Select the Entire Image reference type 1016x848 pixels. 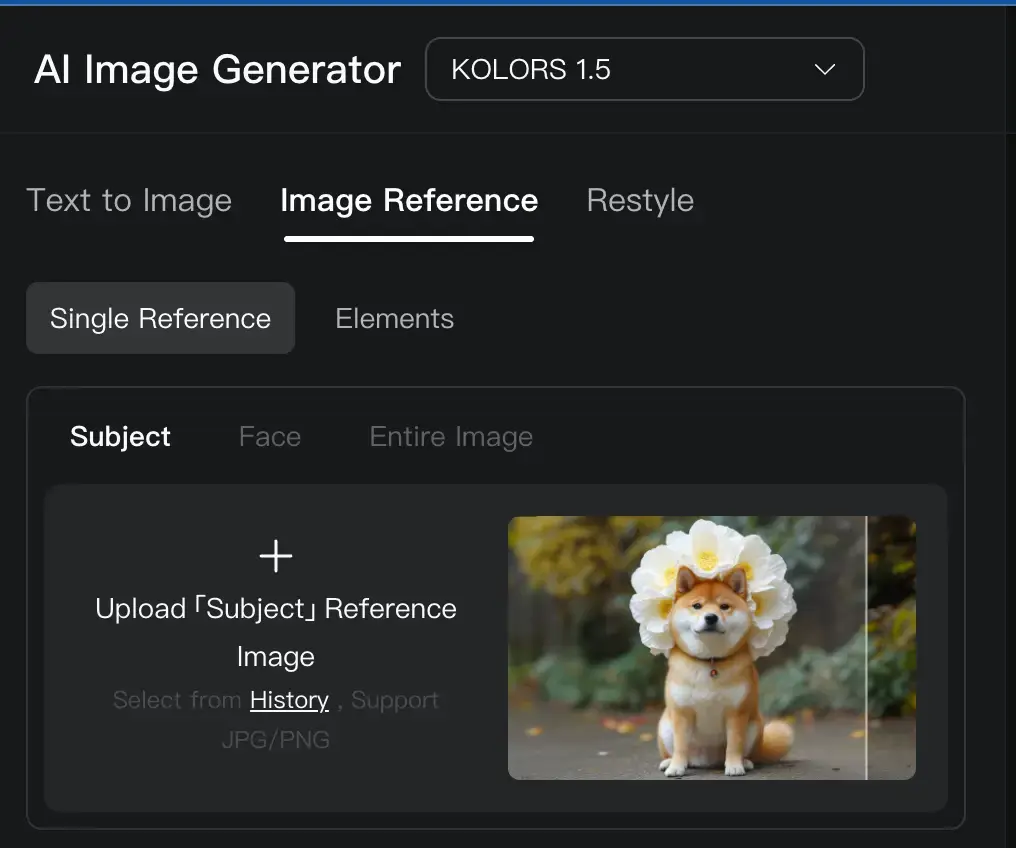(451, 437)
